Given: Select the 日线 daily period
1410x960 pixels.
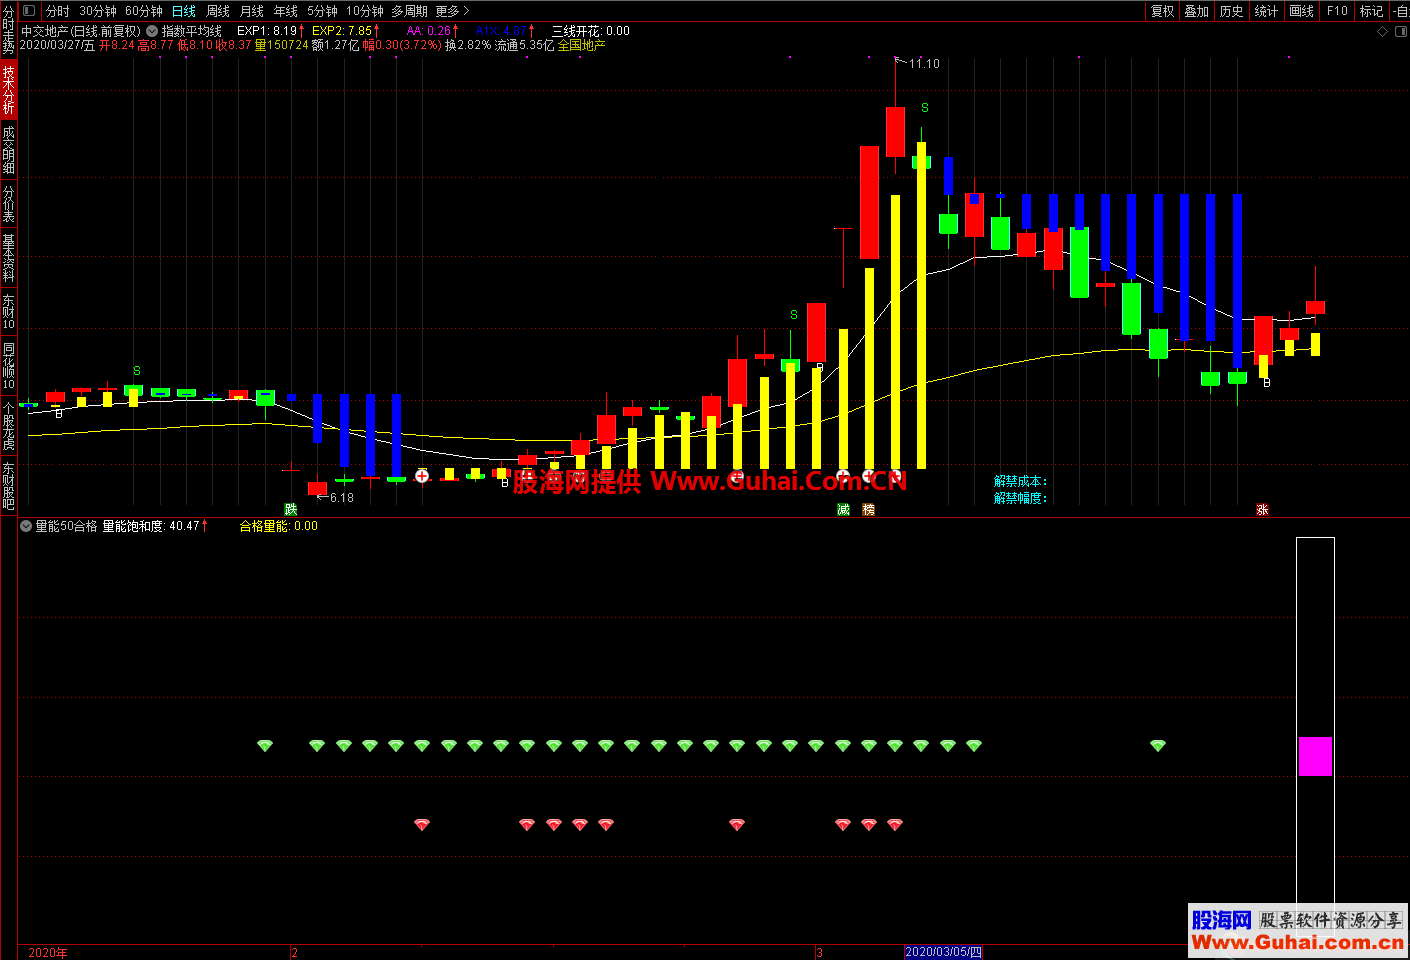Looking at the screenshot, I should click(x=184, y=11).
